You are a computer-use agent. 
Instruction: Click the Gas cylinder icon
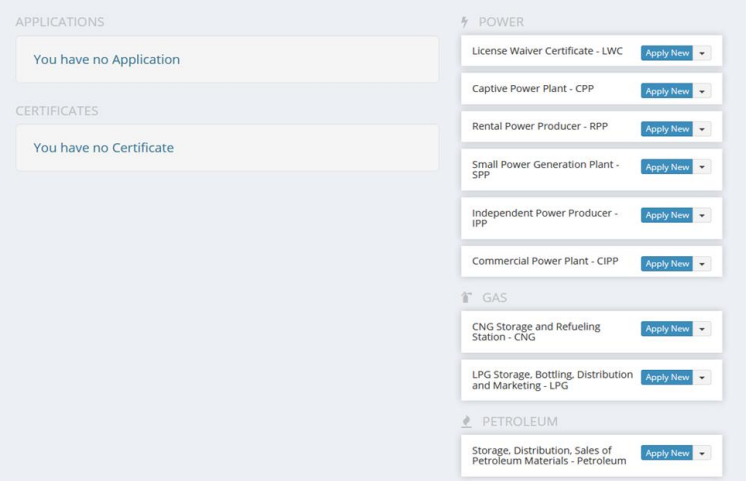465,298
